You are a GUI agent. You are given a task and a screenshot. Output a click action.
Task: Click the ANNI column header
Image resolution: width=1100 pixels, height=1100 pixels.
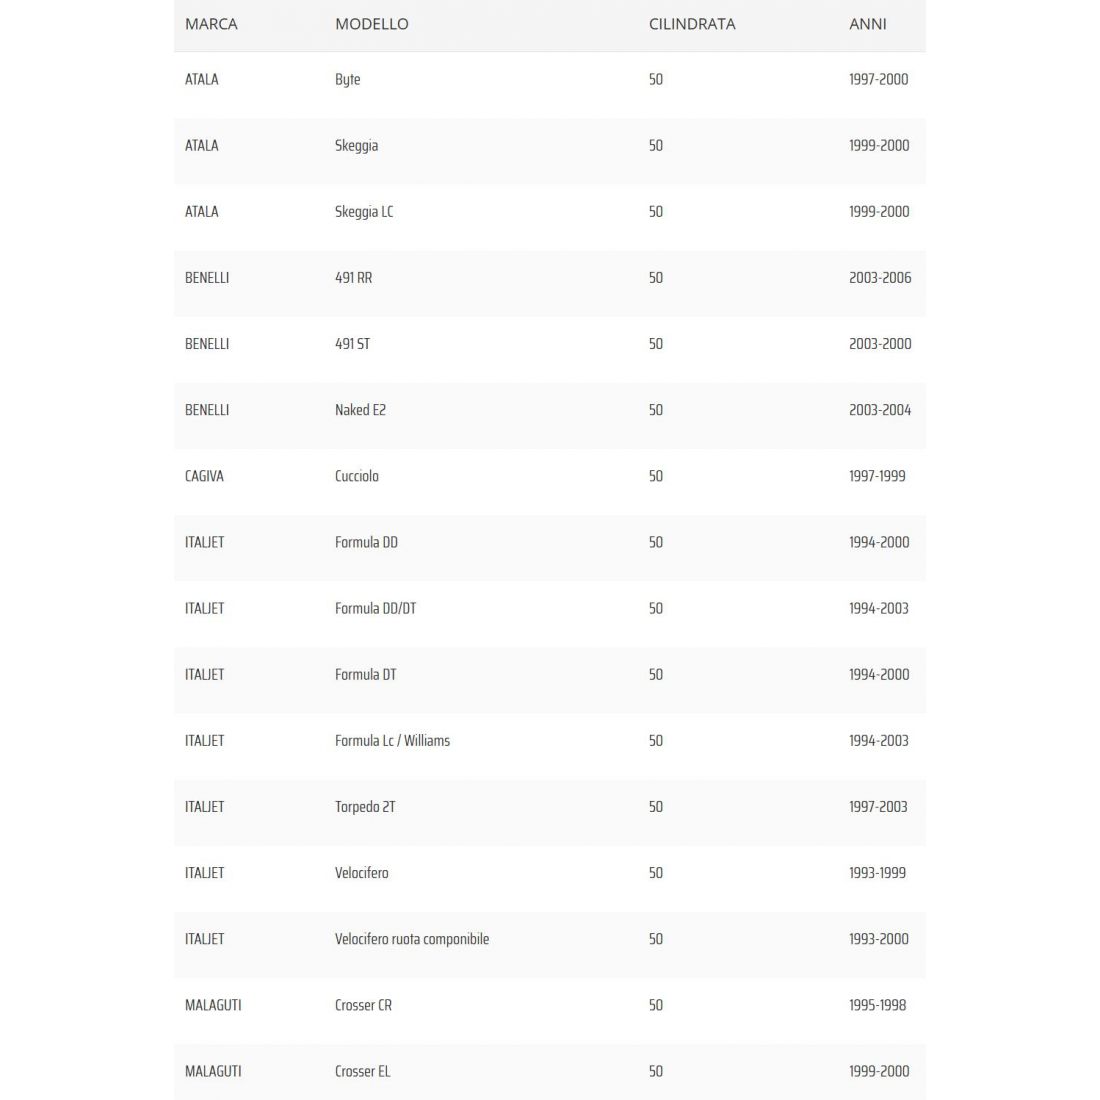tap(867, 24)
